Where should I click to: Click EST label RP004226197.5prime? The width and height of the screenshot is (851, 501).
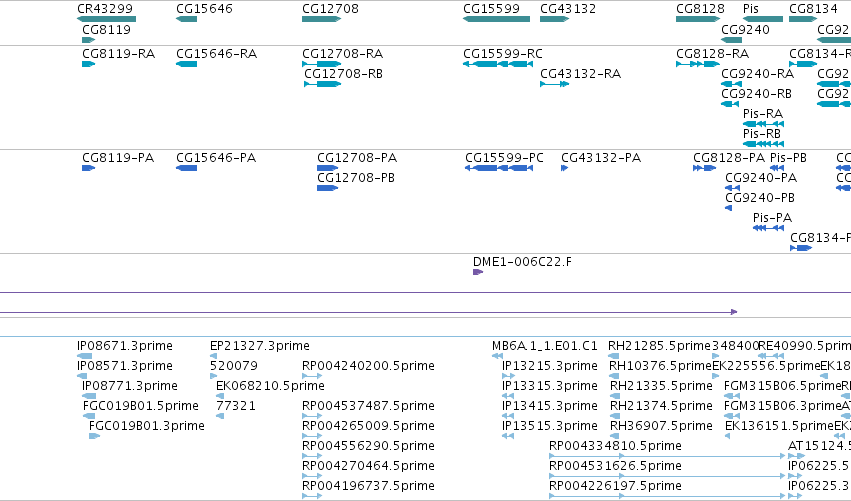(x=615, y=487)
